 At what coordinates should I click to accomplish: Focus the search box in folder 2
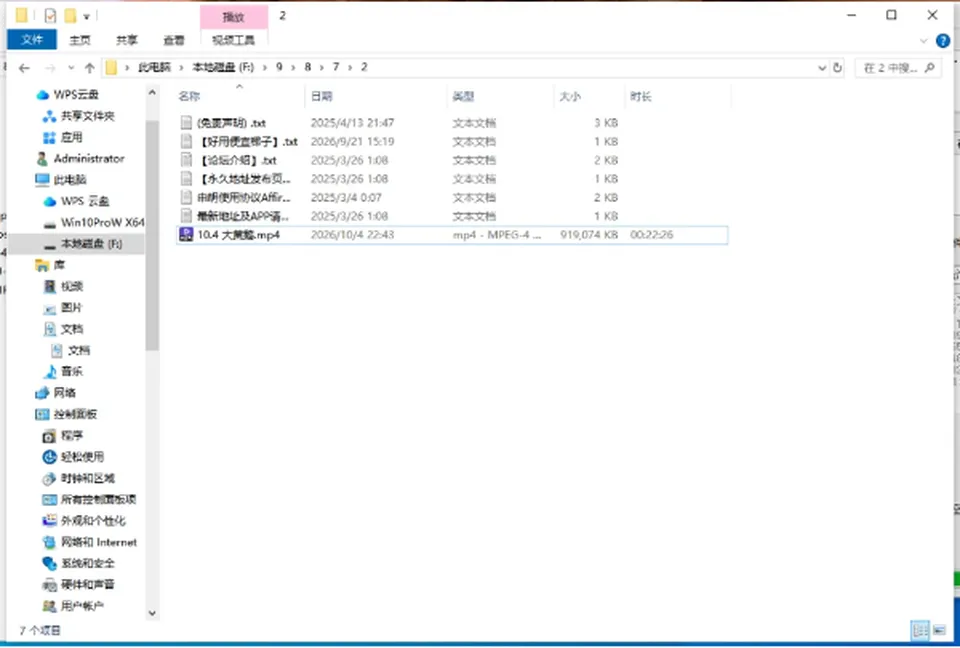click(x=898, y=68)
